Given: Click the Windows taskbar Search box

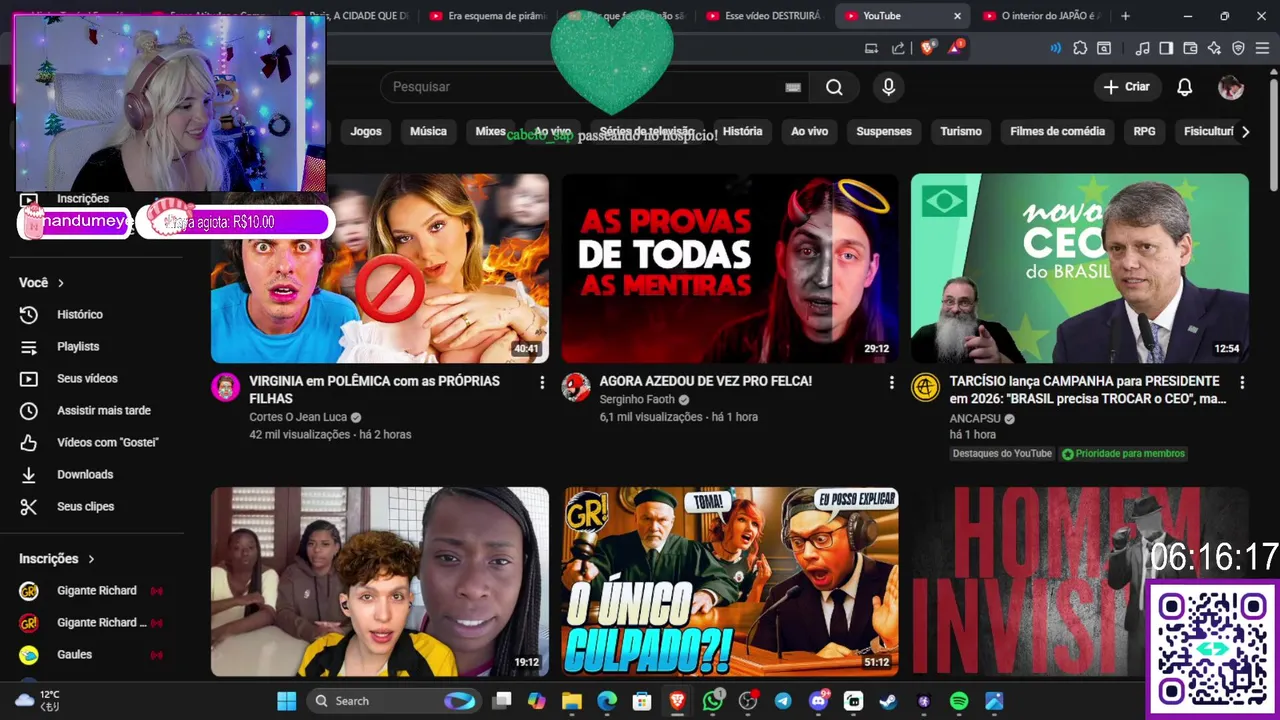Looking at the screenshot, I should coord(392,701).
